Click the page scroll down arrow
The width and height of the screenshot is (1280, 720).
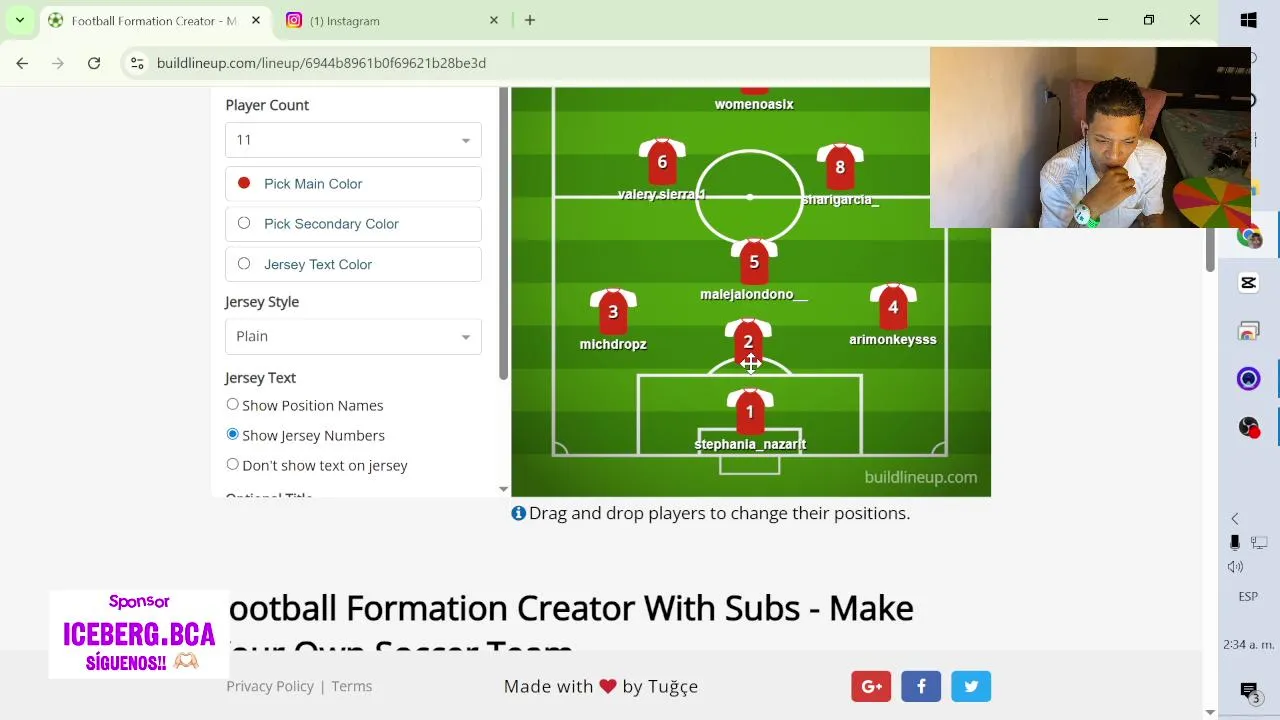pyautogui.click(x=1210, y=712)
